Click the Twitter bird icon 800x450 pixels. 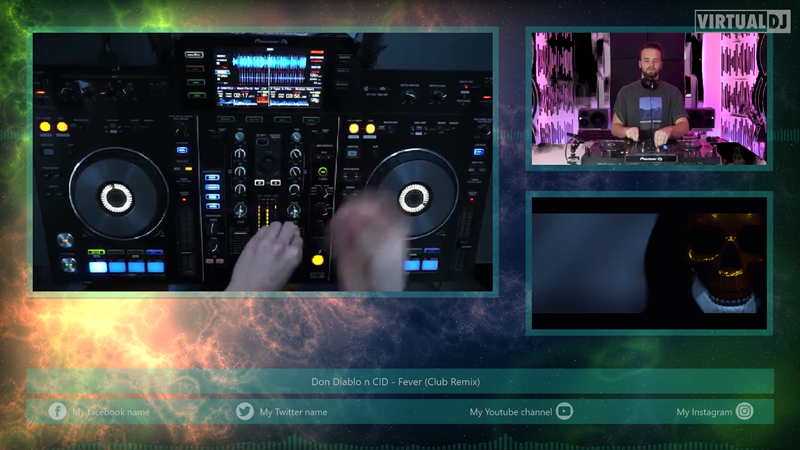click(x=245, y=411)
